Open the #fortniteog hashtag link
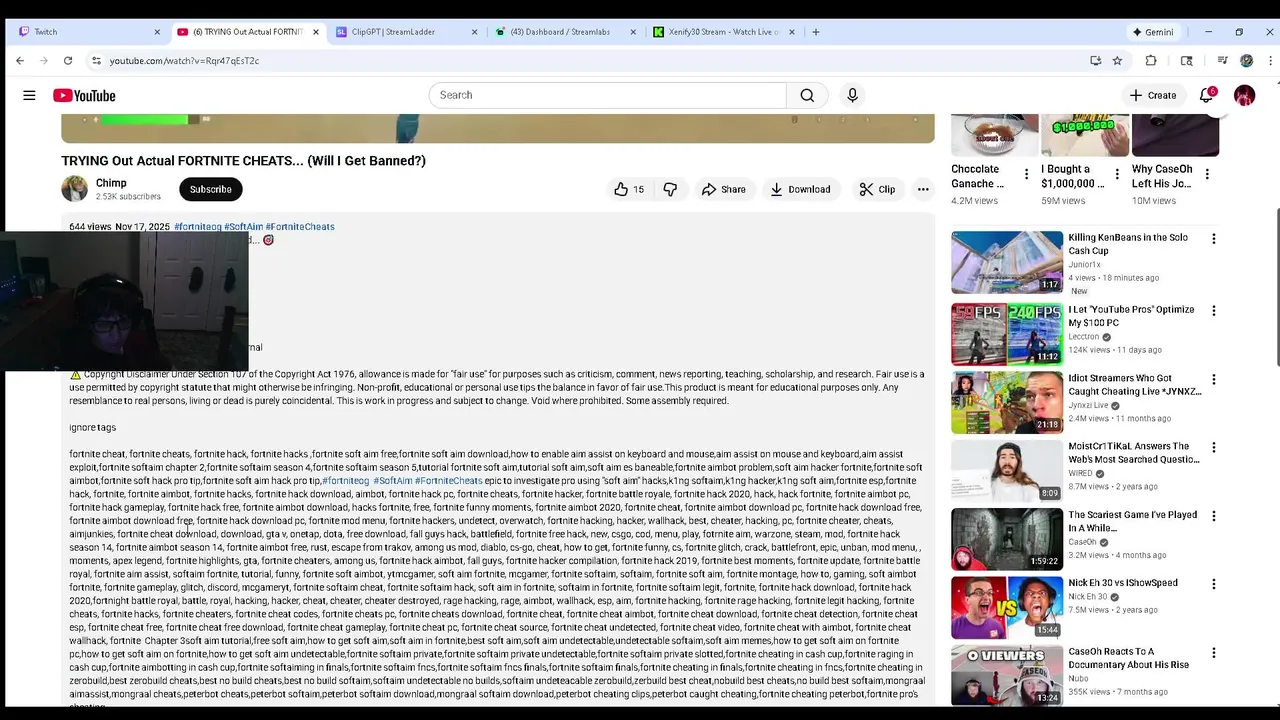Image resolution: width=1280 pixels, height=720 pixels. coord(198,227)
